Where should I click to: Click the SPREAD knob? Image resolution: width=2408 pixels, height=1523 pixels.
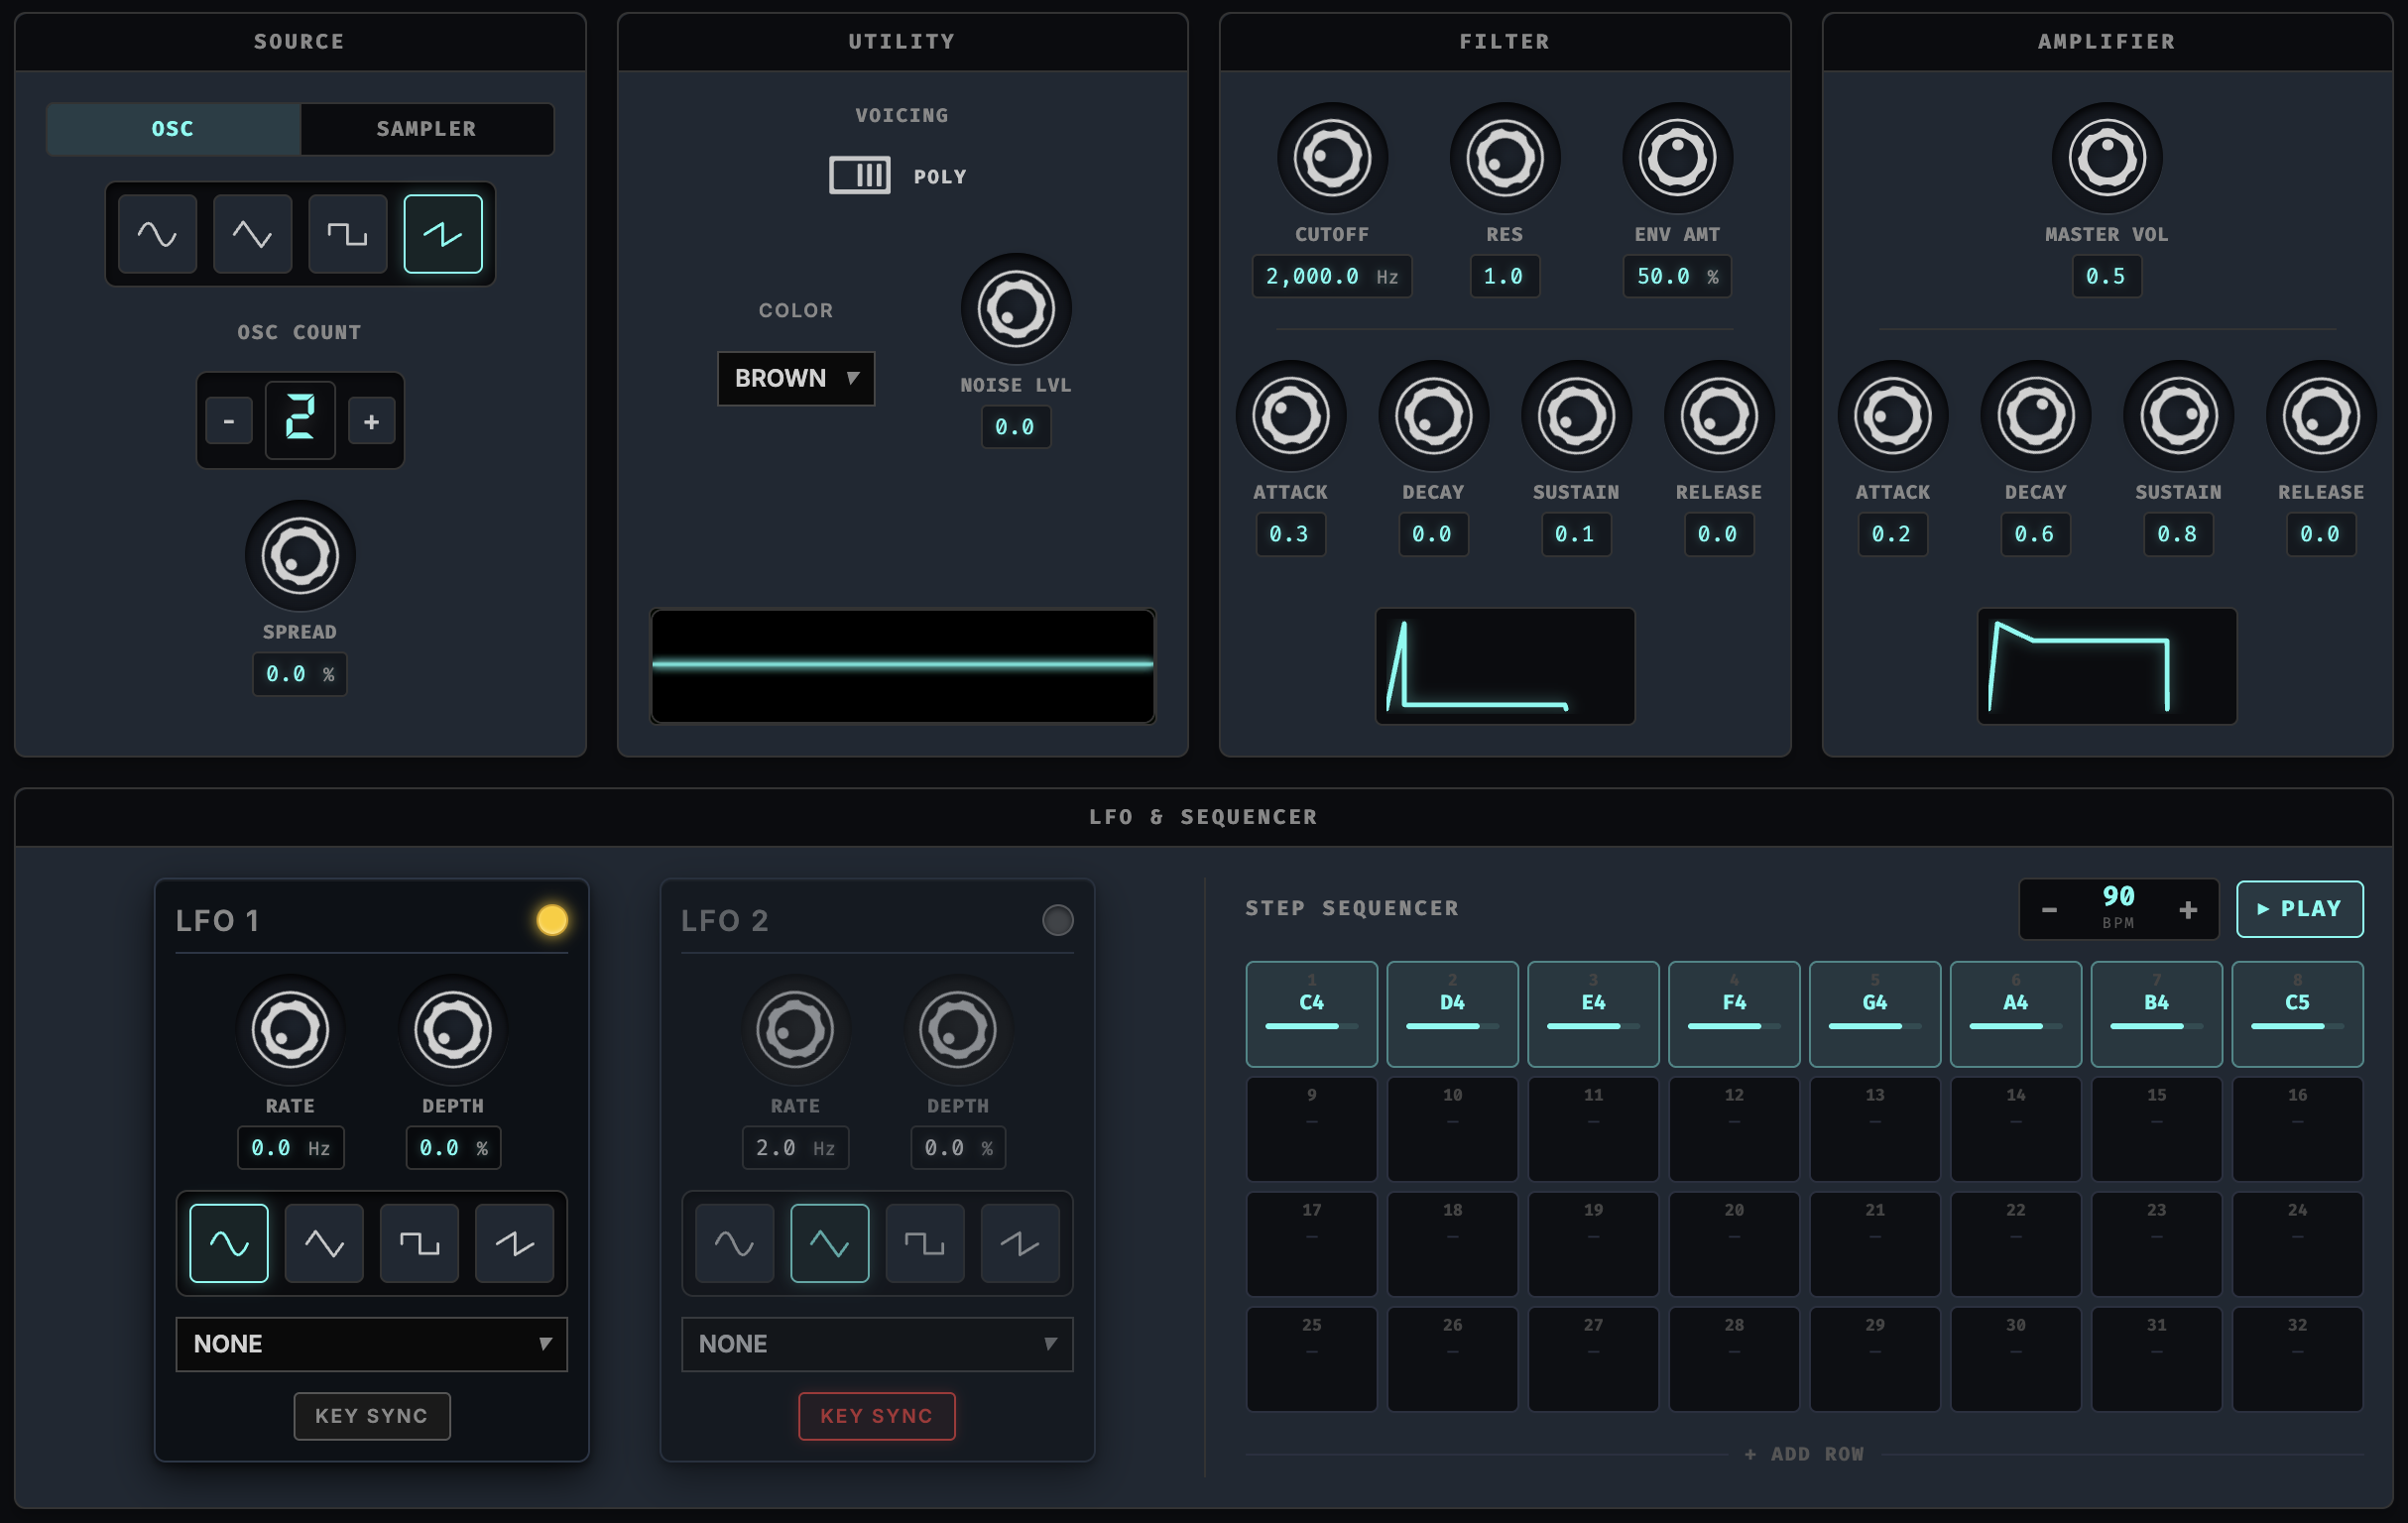coord(300,555)
